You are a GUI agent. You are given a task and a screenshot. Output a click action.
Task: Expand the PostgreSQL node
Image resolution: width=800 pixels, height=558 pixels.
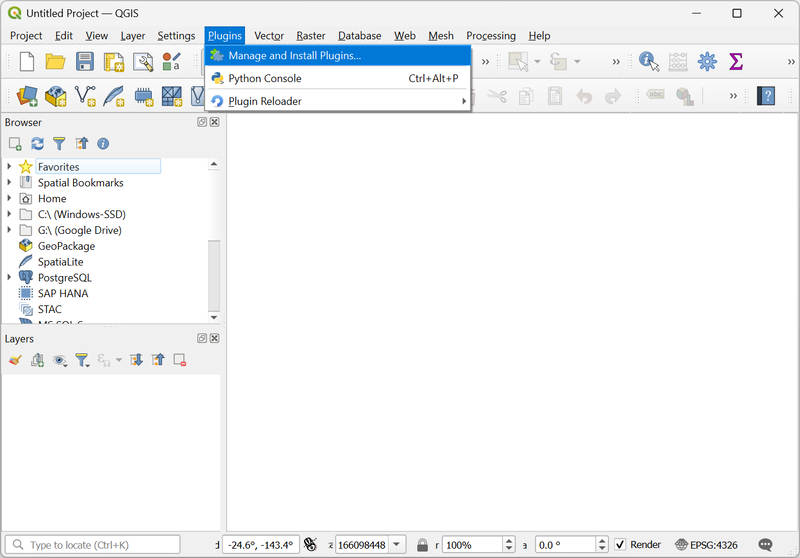pos(9,277)
